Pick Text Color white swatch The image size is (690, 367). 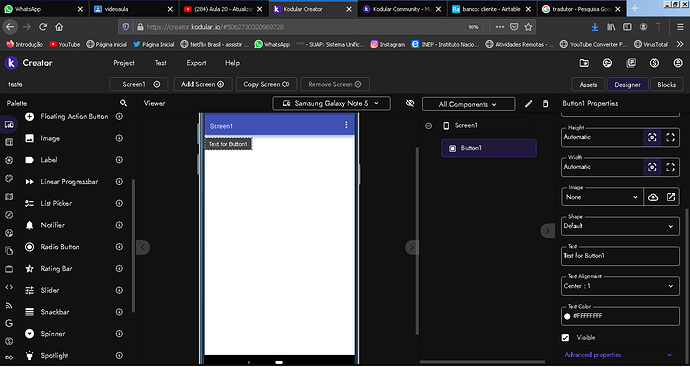pyautogui.click(x=567, y=316)
